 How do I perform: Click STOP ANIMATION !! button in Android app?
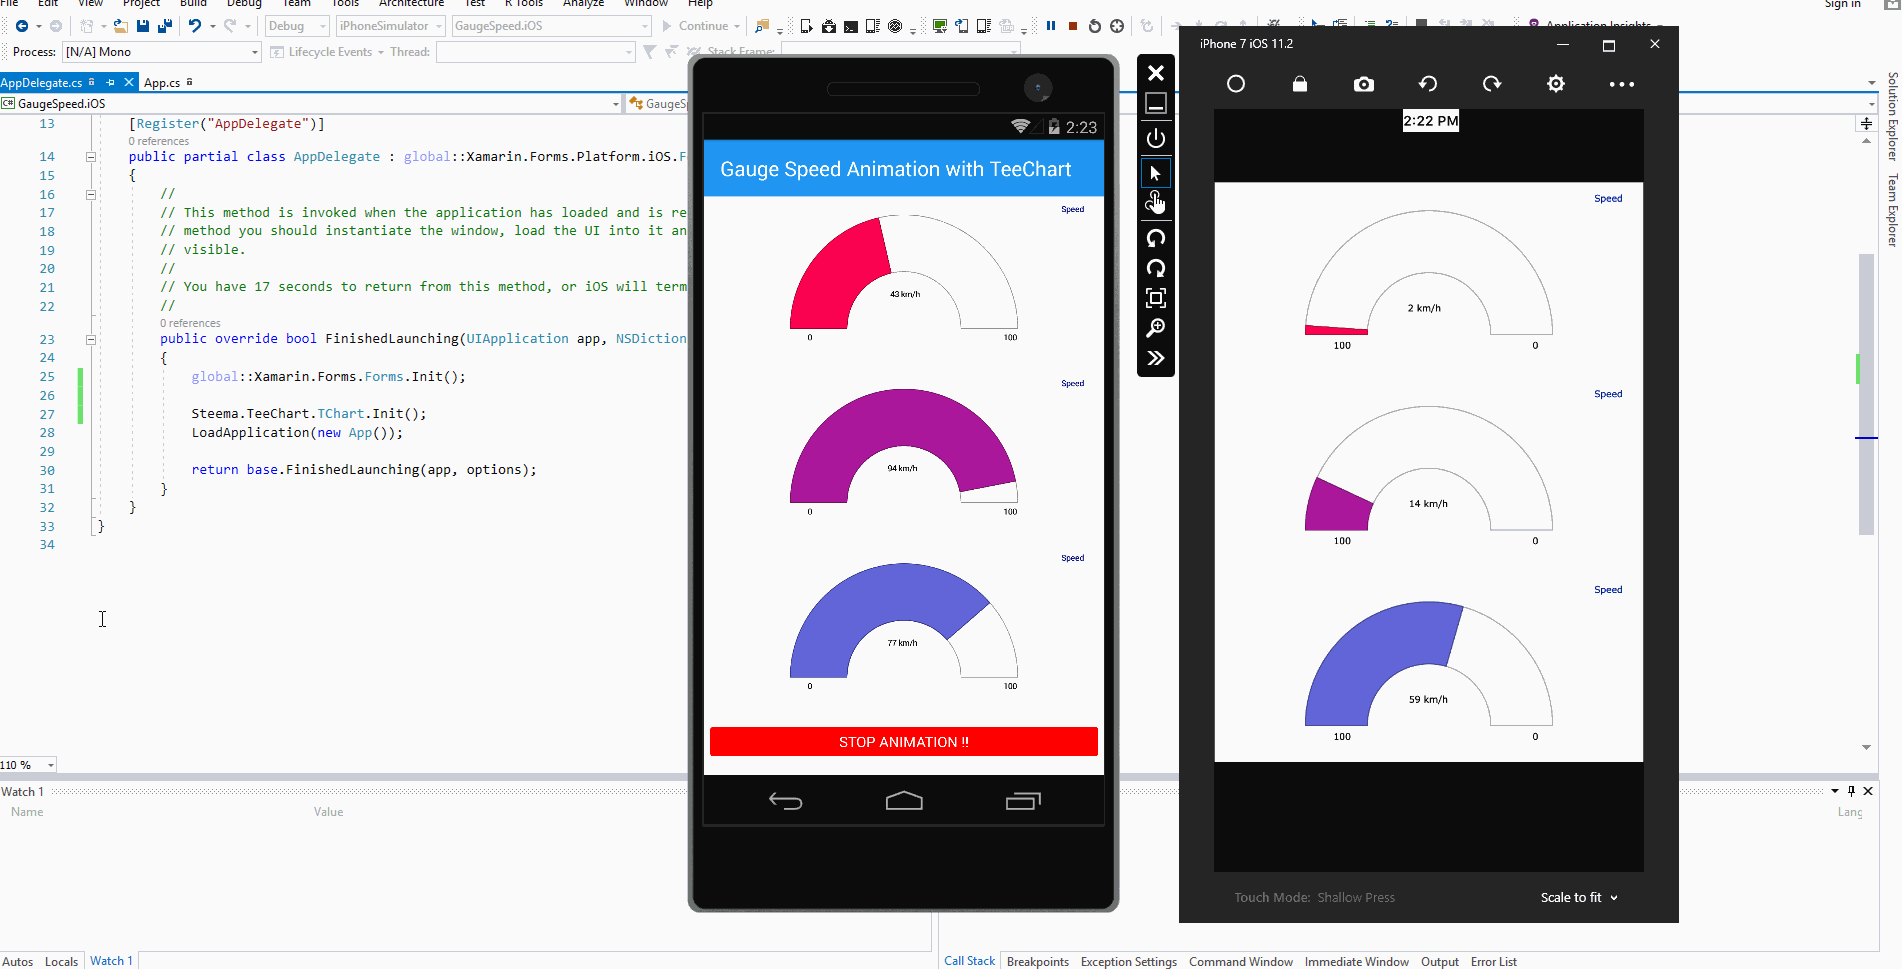(904, 742)
